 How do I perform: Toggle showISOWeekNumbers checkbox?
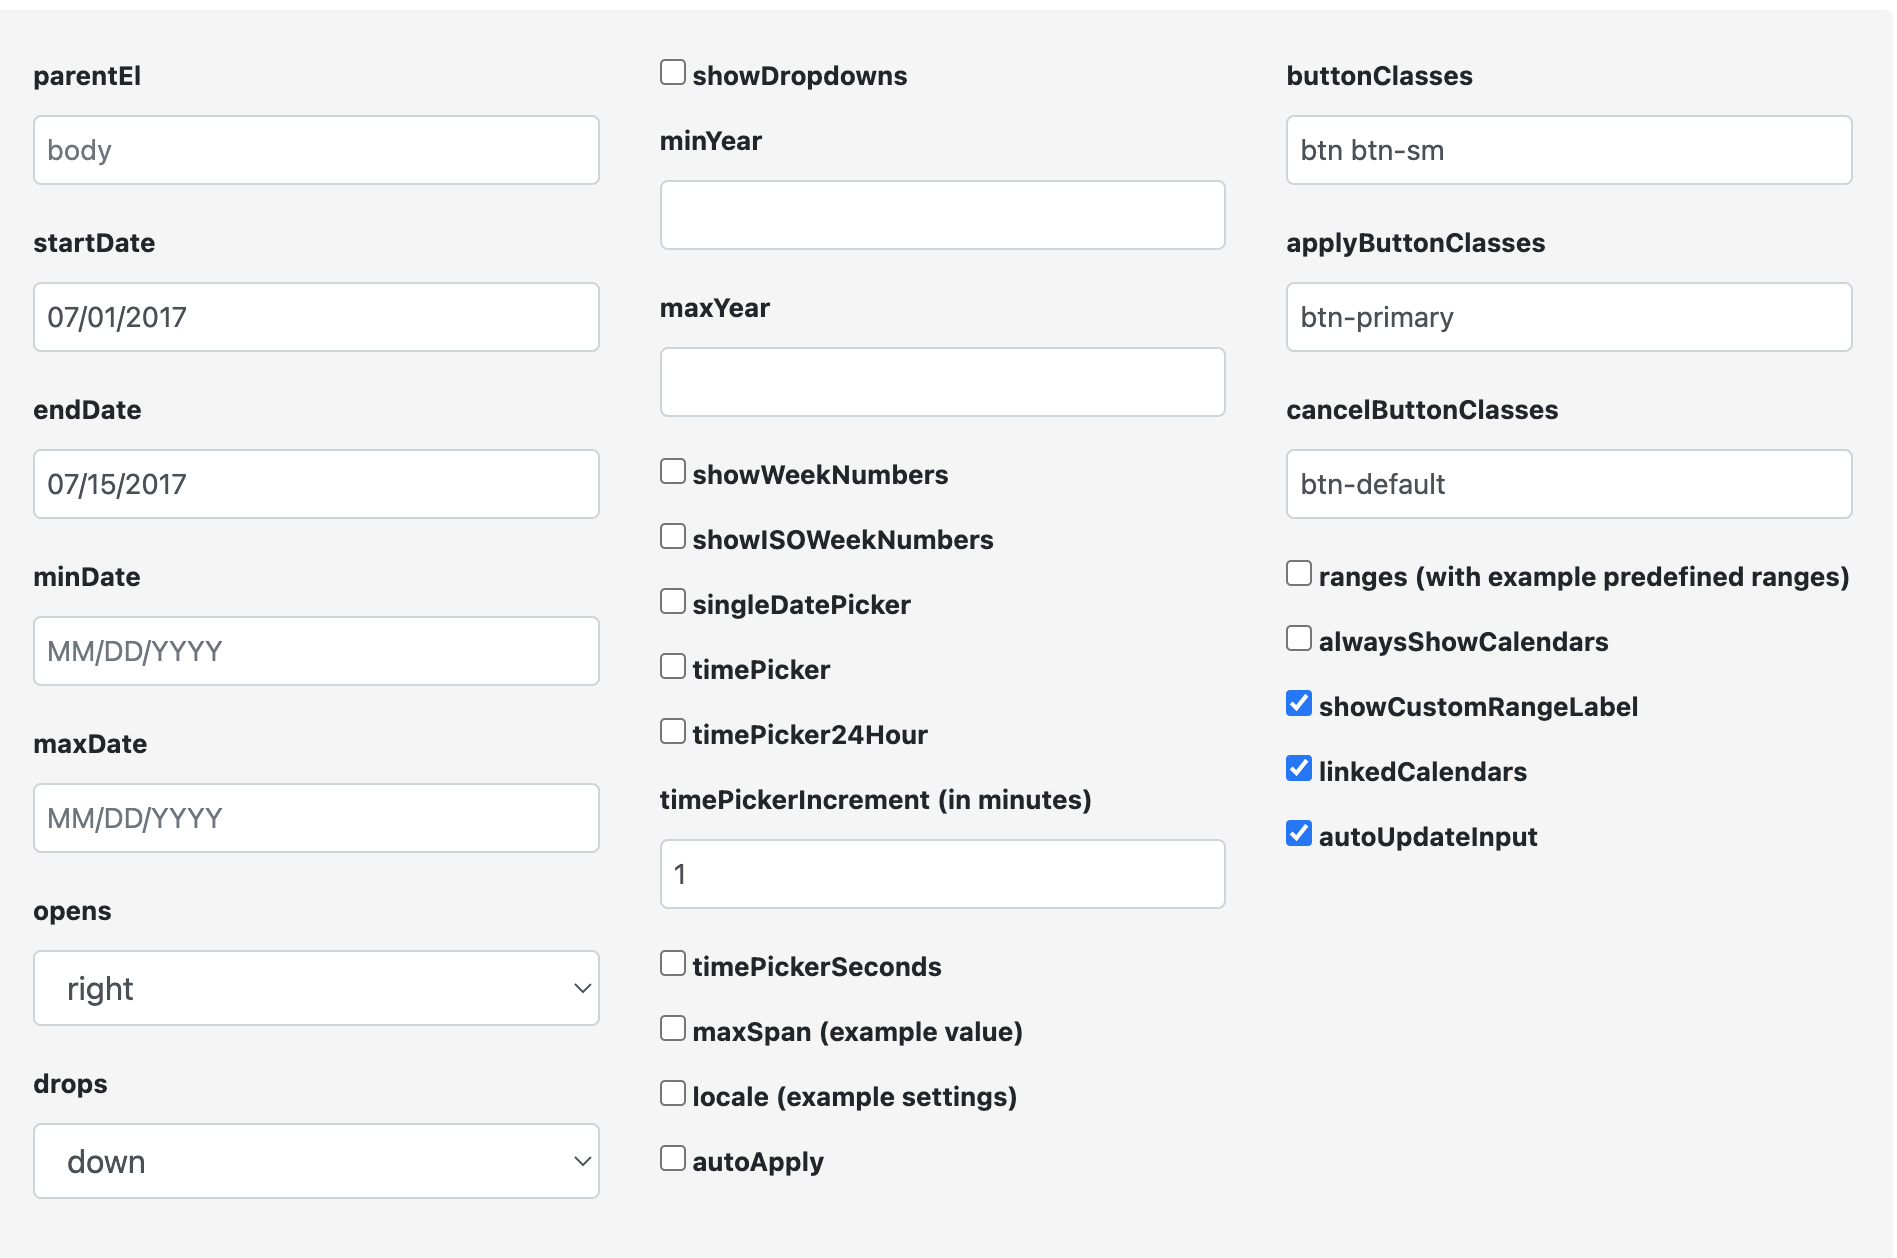point(673,537)
